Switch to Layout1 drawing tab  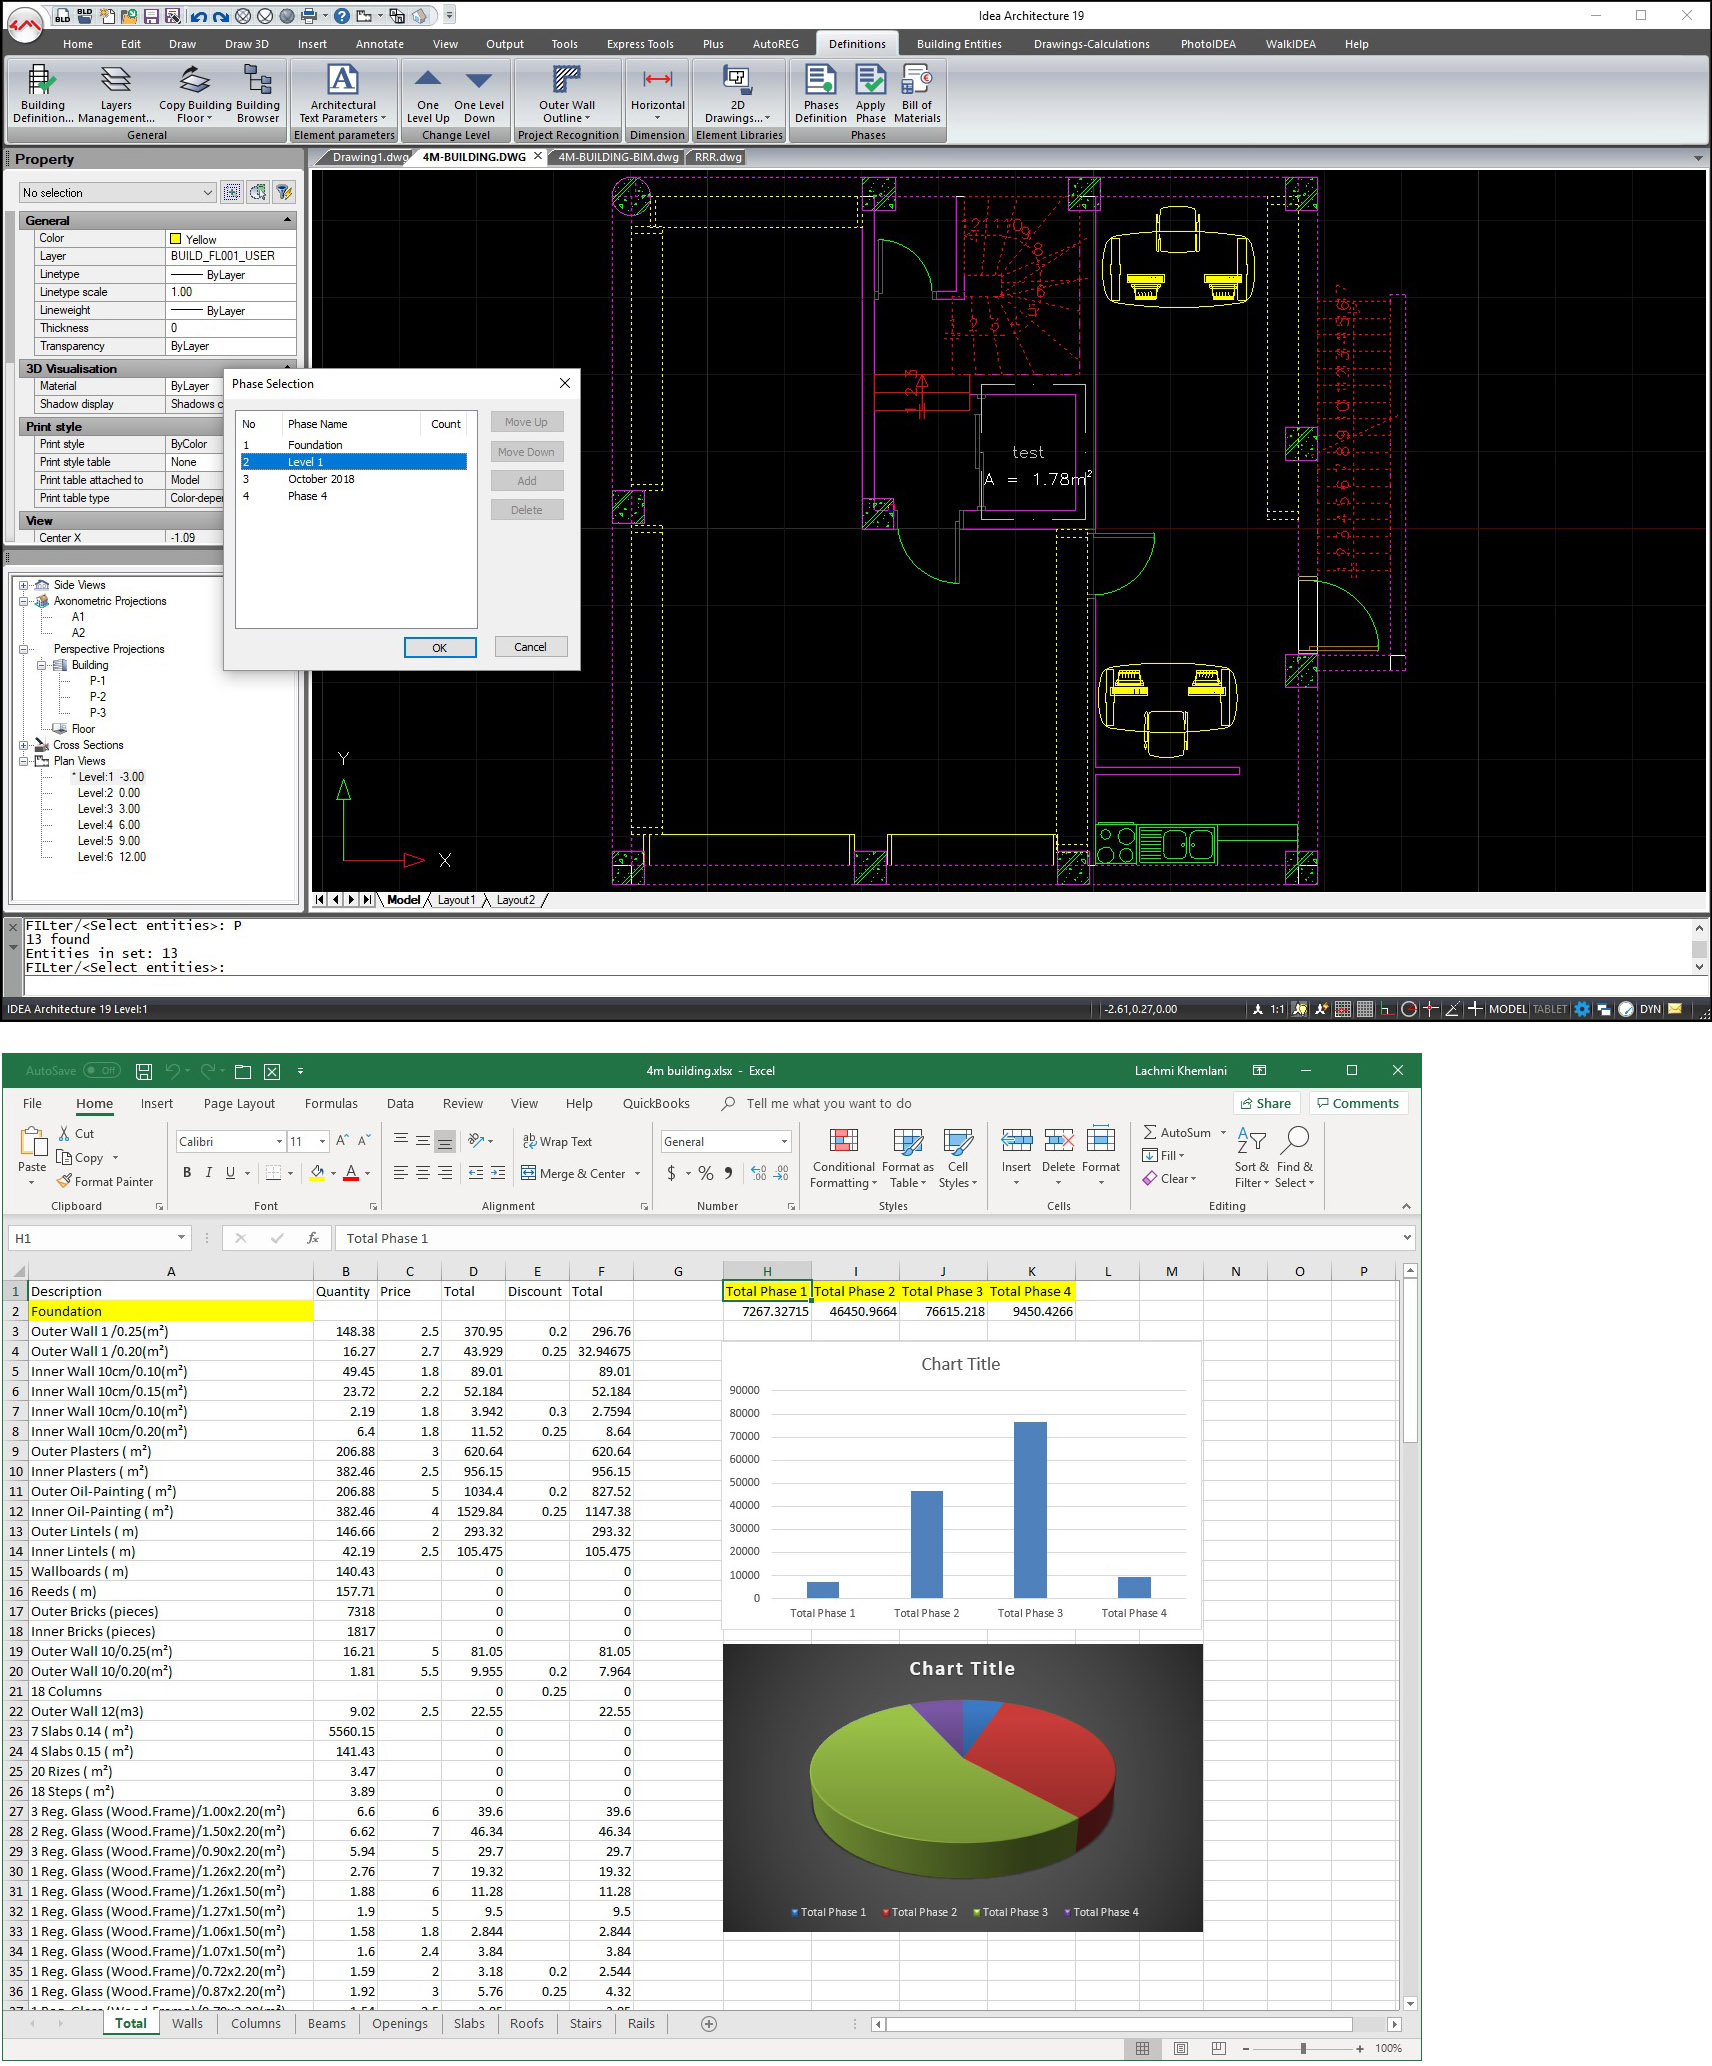(456, 900)
